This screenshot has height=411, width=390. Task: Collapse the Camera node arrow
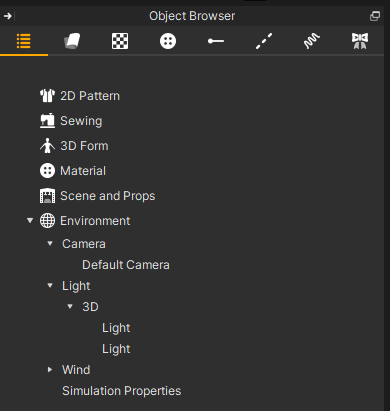[x=50, y=243]
